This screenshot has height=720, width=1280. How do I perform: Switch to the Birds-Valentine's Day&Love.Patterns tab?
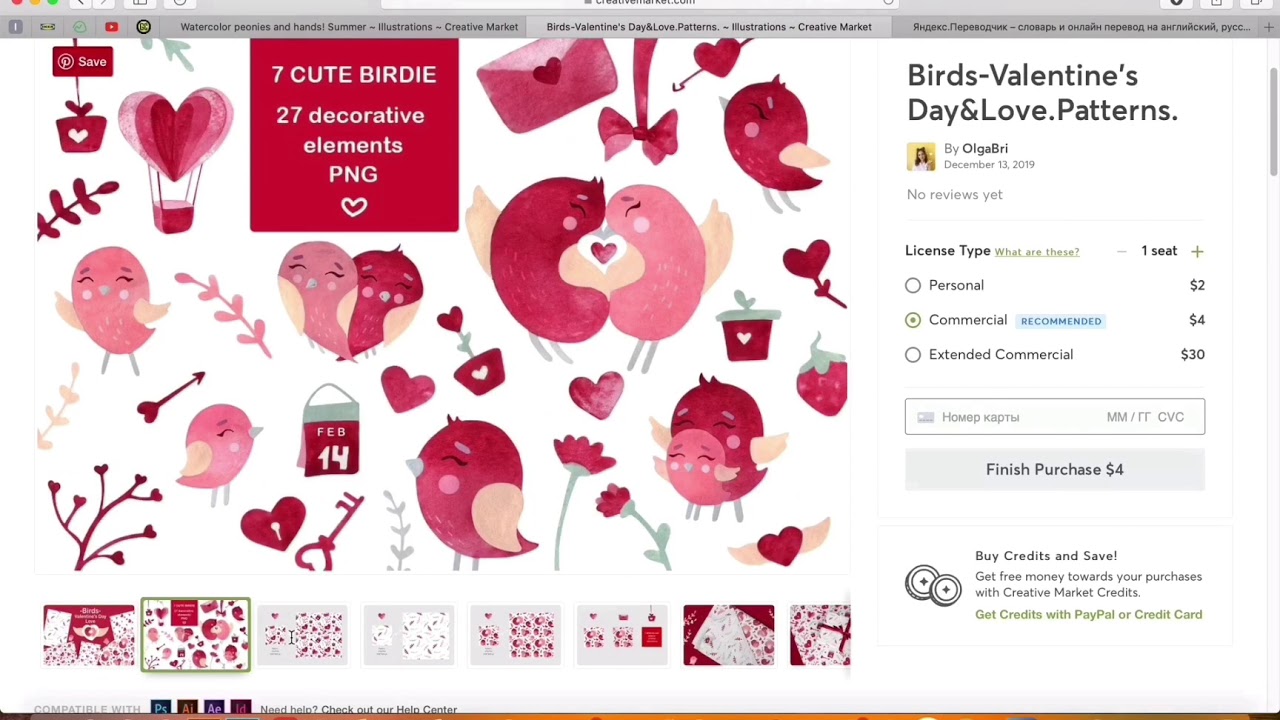tap(709, 27)
